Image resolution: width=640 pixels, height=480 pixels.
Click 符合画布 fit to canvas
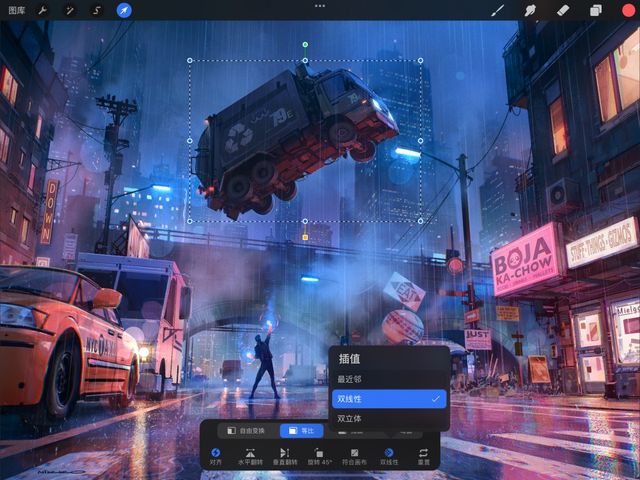coord(354,456)
